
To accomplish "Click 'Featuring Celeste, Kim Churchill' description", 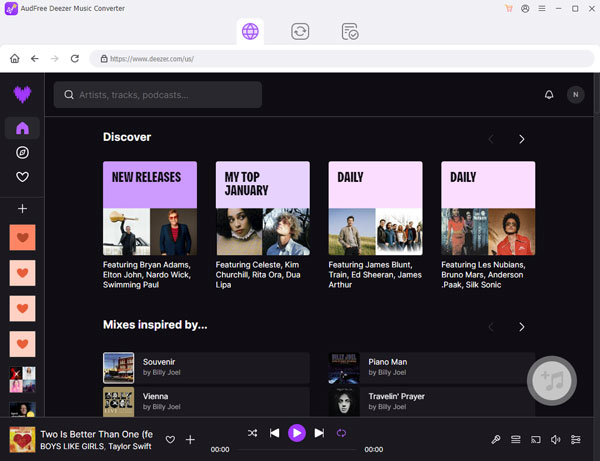I will (x=258, y=275).
